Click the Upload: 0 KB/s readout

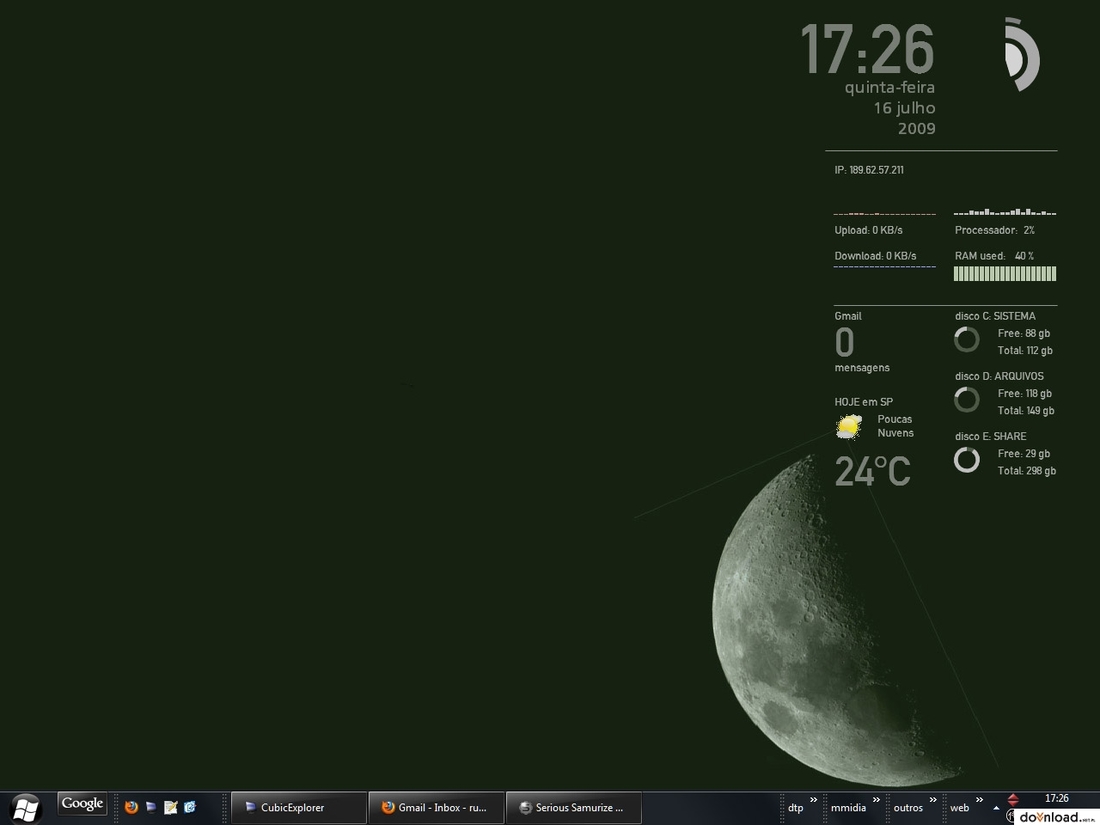(x=868, y=230)
